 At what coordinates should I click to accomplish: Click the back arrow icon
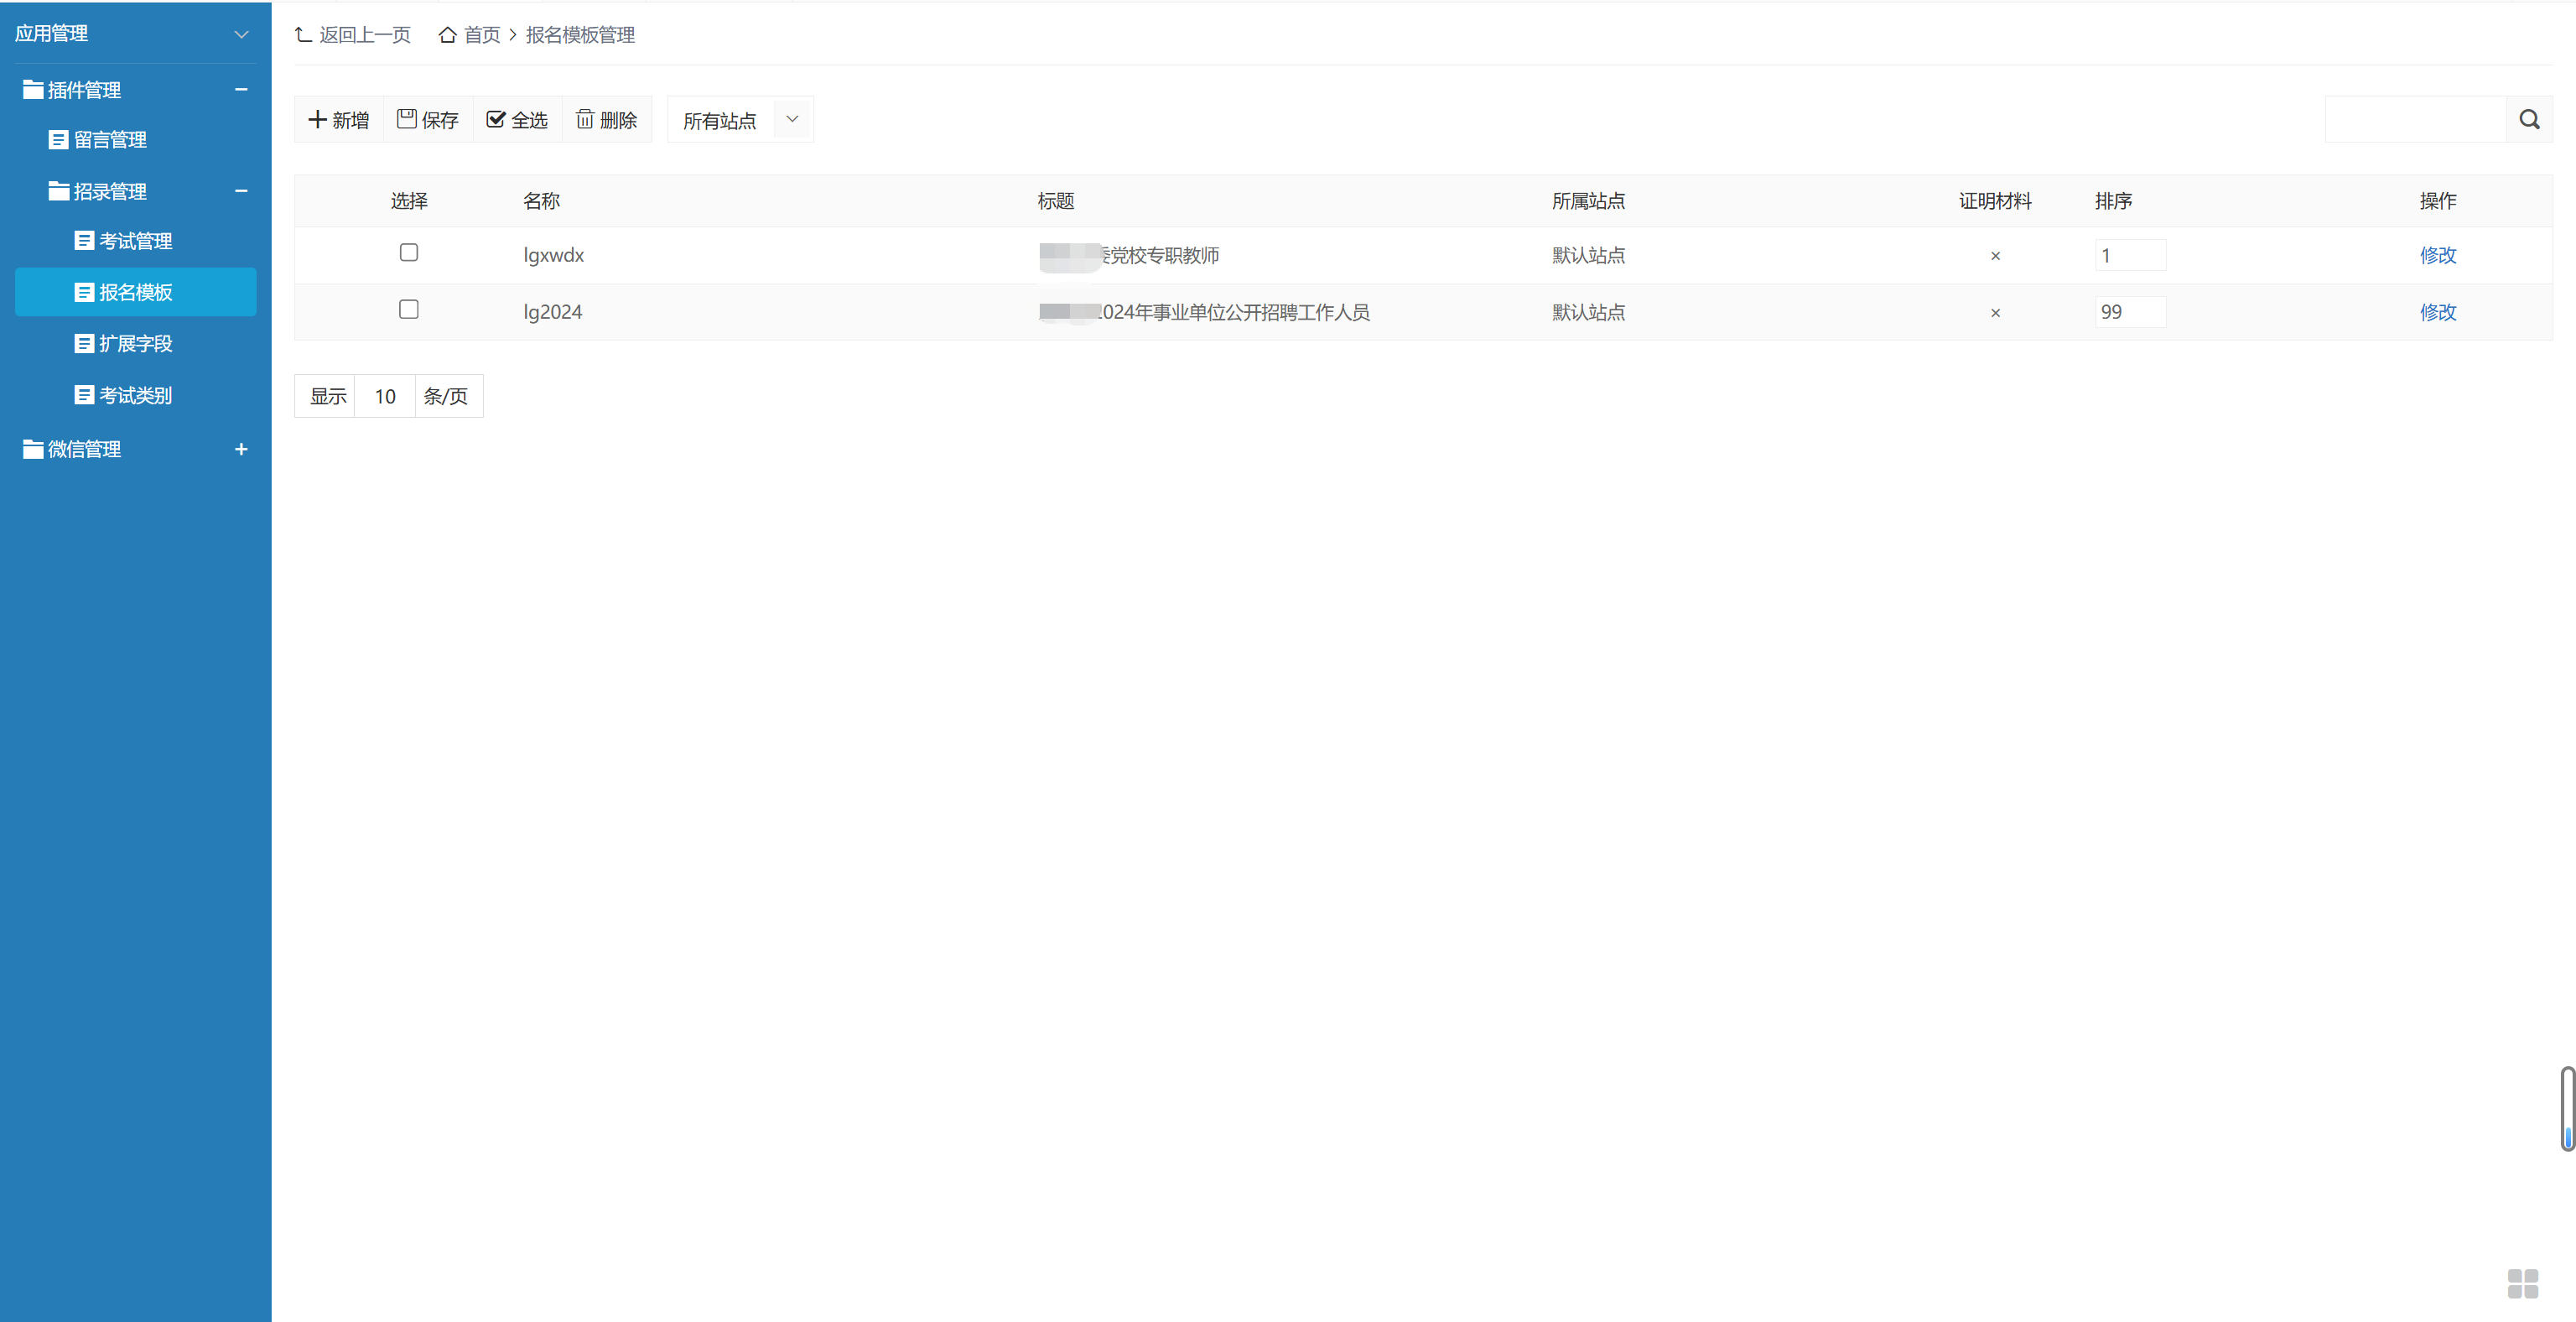pyautogui.click(x=303, y=35)
